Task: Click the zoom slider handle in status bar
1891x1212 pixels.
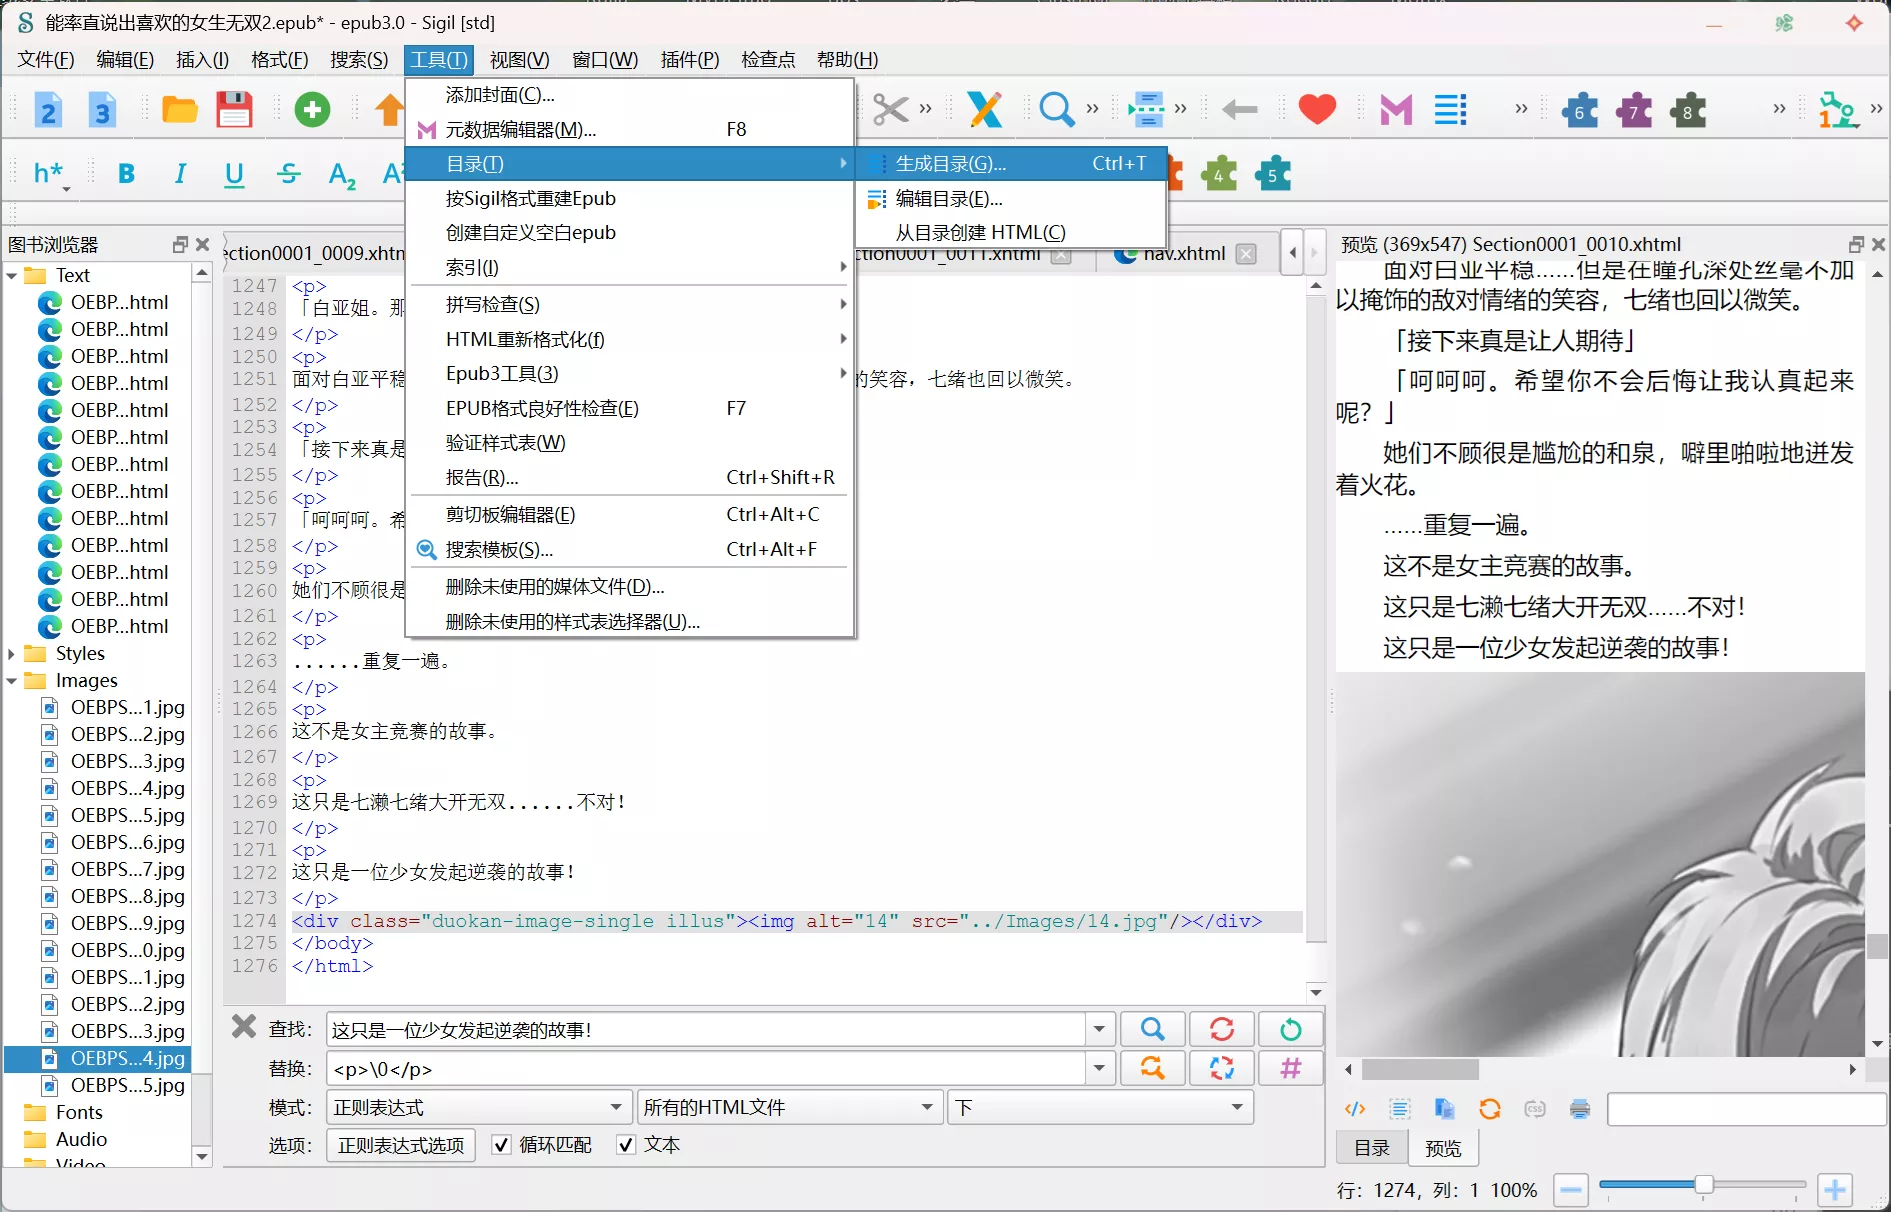Action: point(1703,1185)
